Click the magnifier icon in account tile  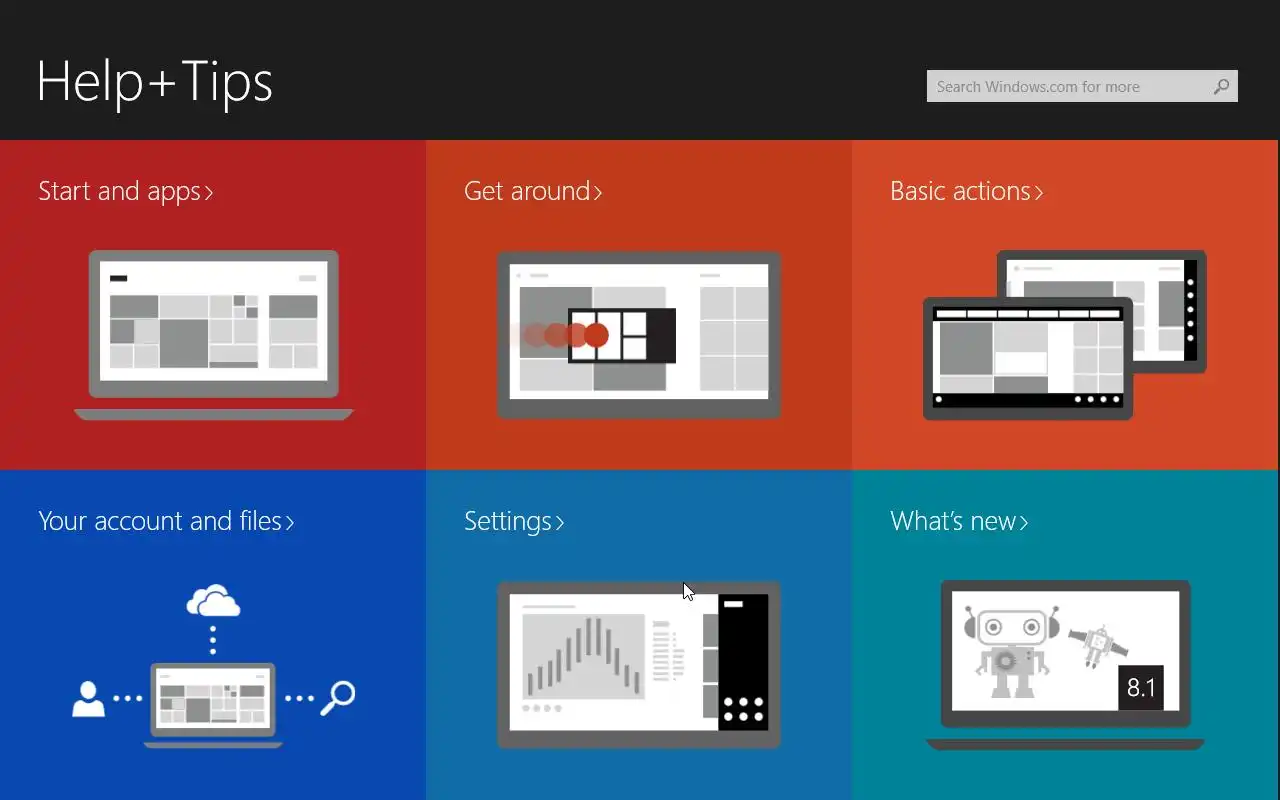(338, 698)
